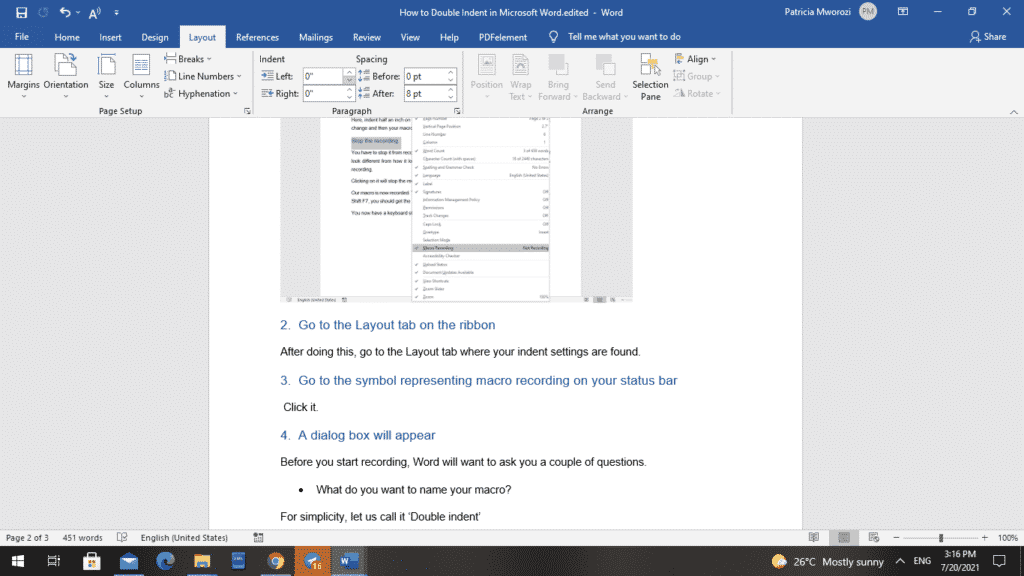Viewport: 1024px width, 576px height.
Task: Switch to the View tab
Action: click(x=410, y=37)
